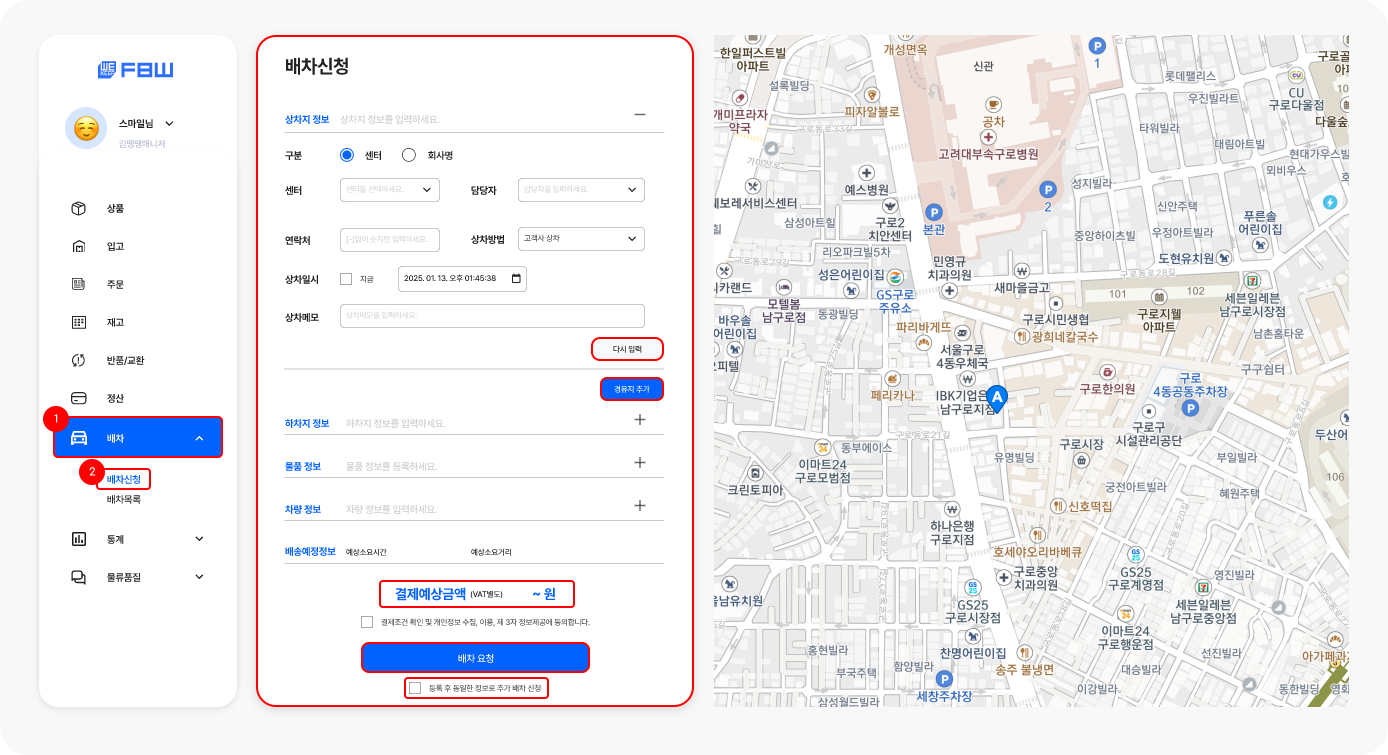
Task: Click the 예상소요거리 label
Action: (491, 551)
